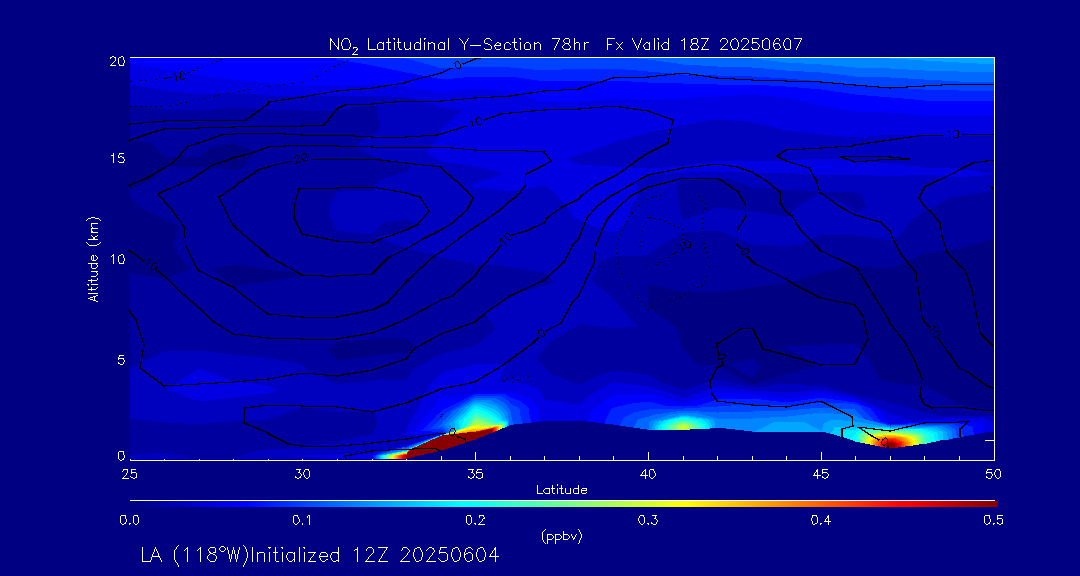Click the "LA (118°W)" location text
The width and height of the screenshot is (1080, 576).
(195, 555)
